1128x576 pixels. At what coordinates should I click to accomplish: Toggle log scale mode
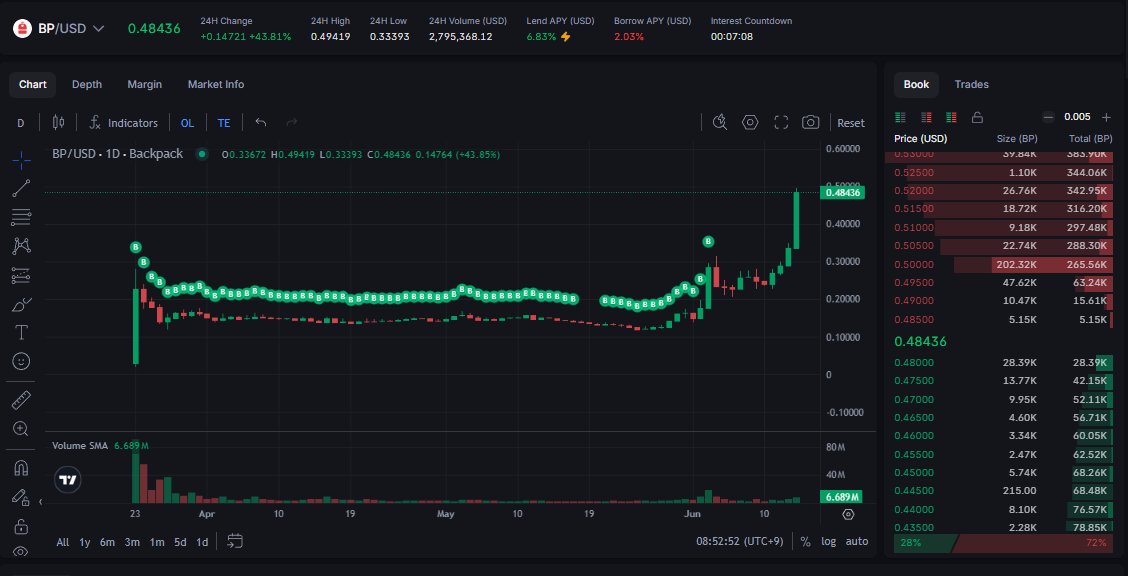(x=829, y=541)
